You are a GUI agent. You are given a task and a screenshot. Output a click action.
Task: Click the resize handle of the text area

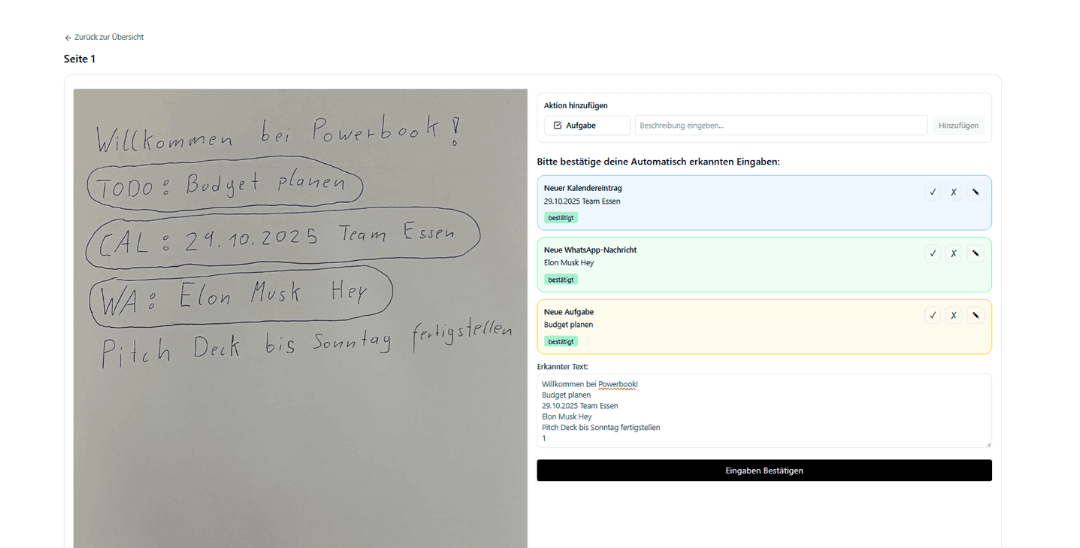pos(988,444)
